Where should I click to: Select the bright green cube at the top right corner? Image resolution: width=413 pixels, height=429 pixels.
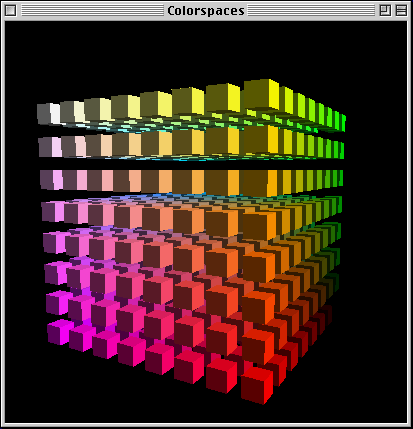click(x=343, y=122)
